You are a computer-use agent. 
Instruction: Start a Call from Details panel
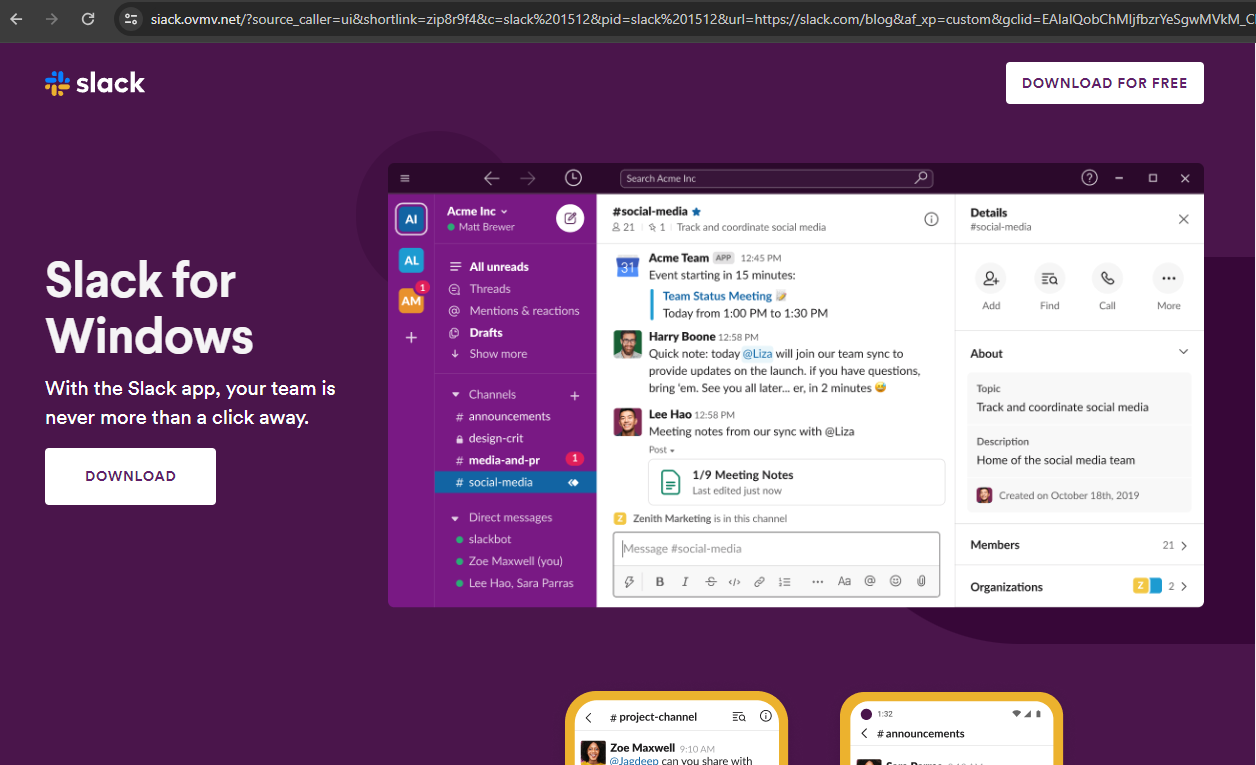pyautogui.click(x=1107, y=278)
